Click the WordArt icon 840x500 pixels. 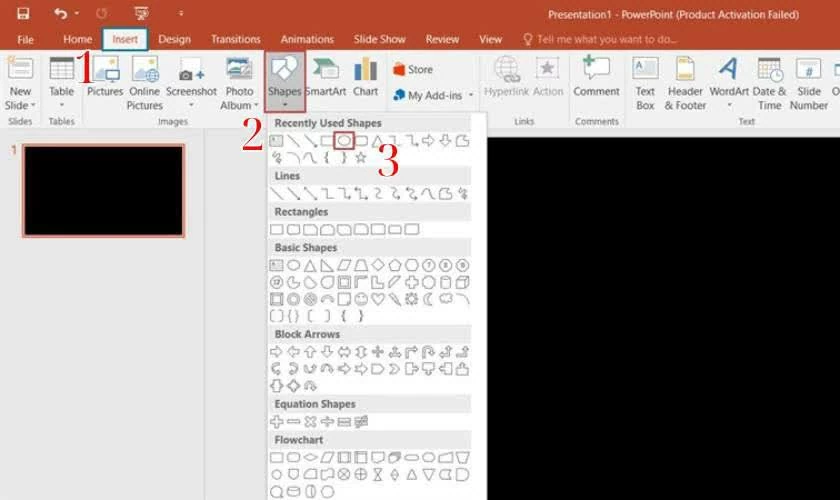pos(729,77)
